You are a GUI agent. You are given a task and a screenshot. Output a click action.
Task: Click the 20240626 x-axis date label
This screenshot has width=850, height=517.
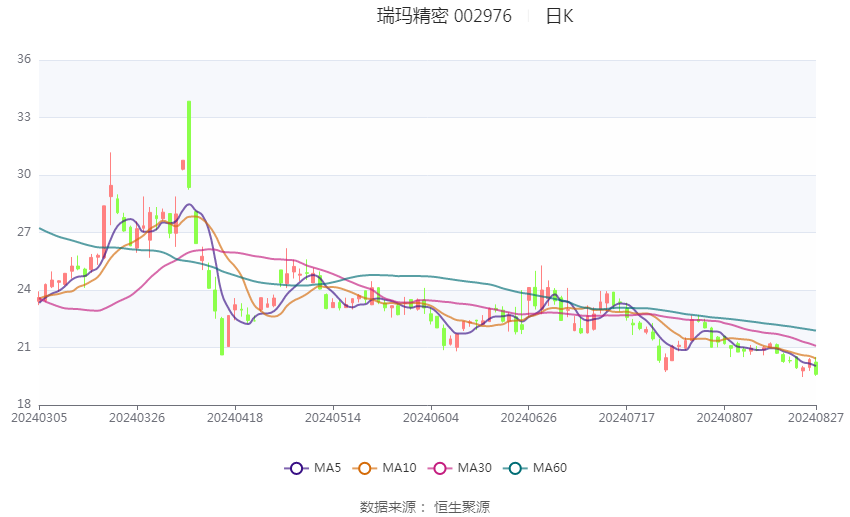[x=529, y=418]
